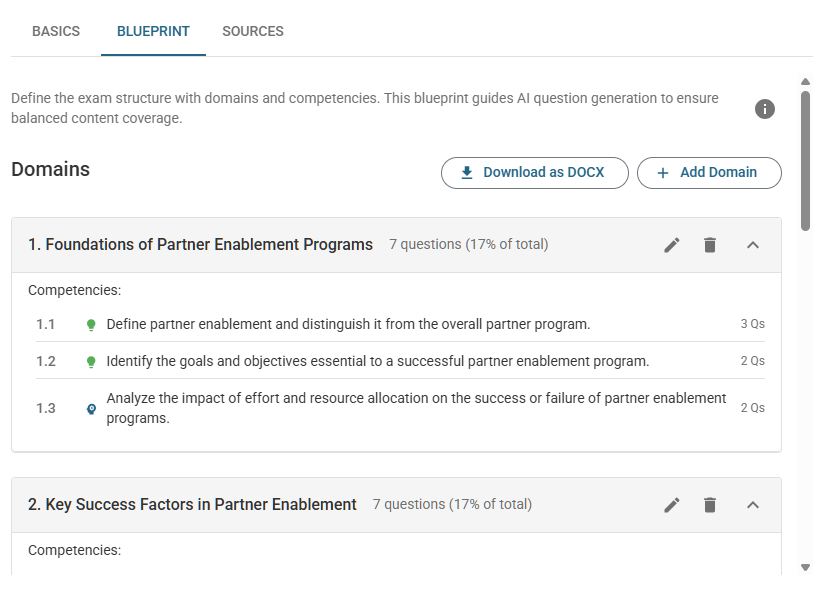Screen dimensions: 825x597
Task: Click green lightbulb icon for competency 1.2
Action: 91,362
